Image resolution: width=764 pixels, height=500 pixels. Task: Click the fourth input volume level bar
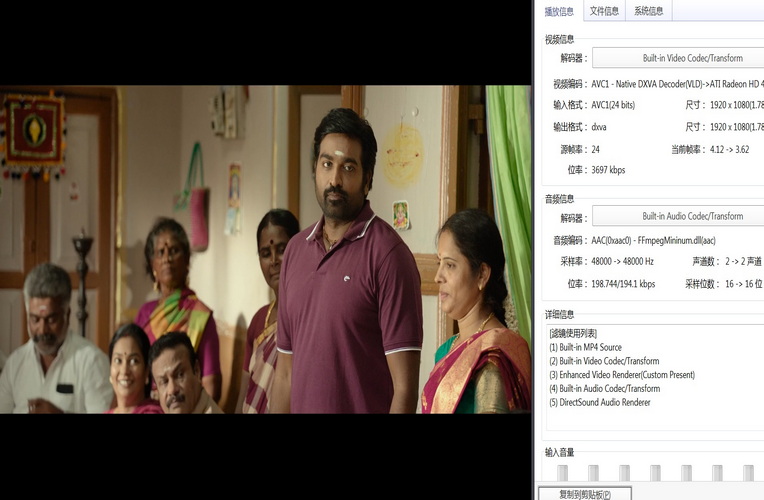point(655,472)
